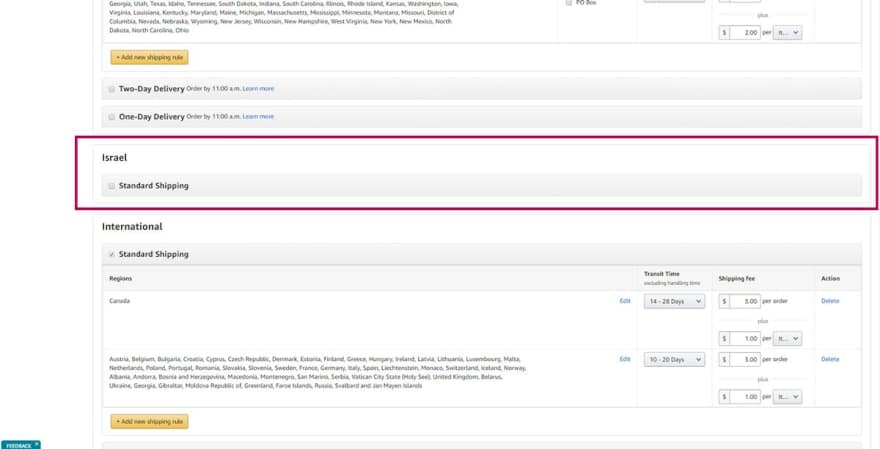Image resolution: width=880 pixels, height=449 pixels.
Task: Delete the Canada shipping rule
Action: 830,301
